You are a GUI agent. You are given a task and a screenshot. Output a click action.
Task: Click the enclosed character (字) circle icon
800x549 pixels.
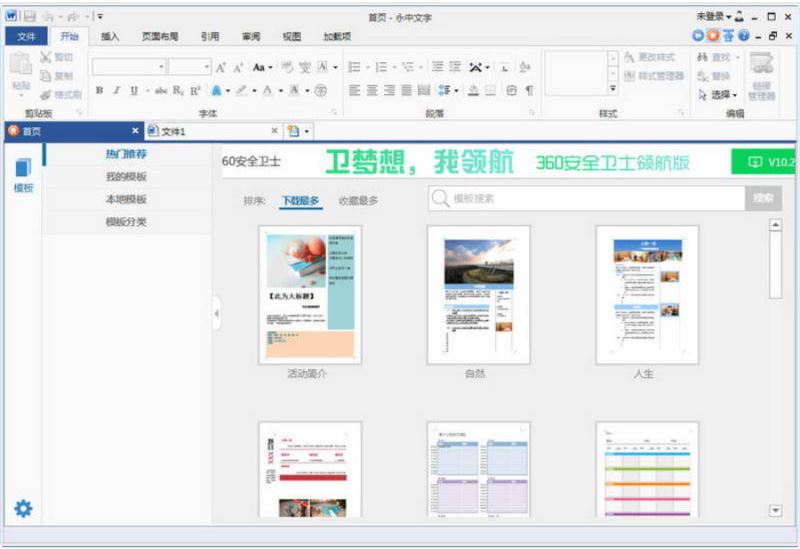click(320, 91)
